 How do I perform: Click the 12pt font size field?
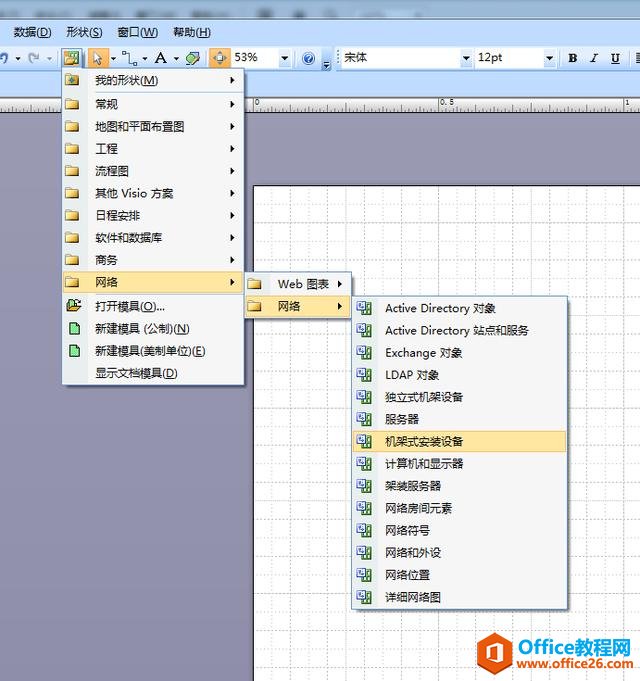tap(509, 57)
